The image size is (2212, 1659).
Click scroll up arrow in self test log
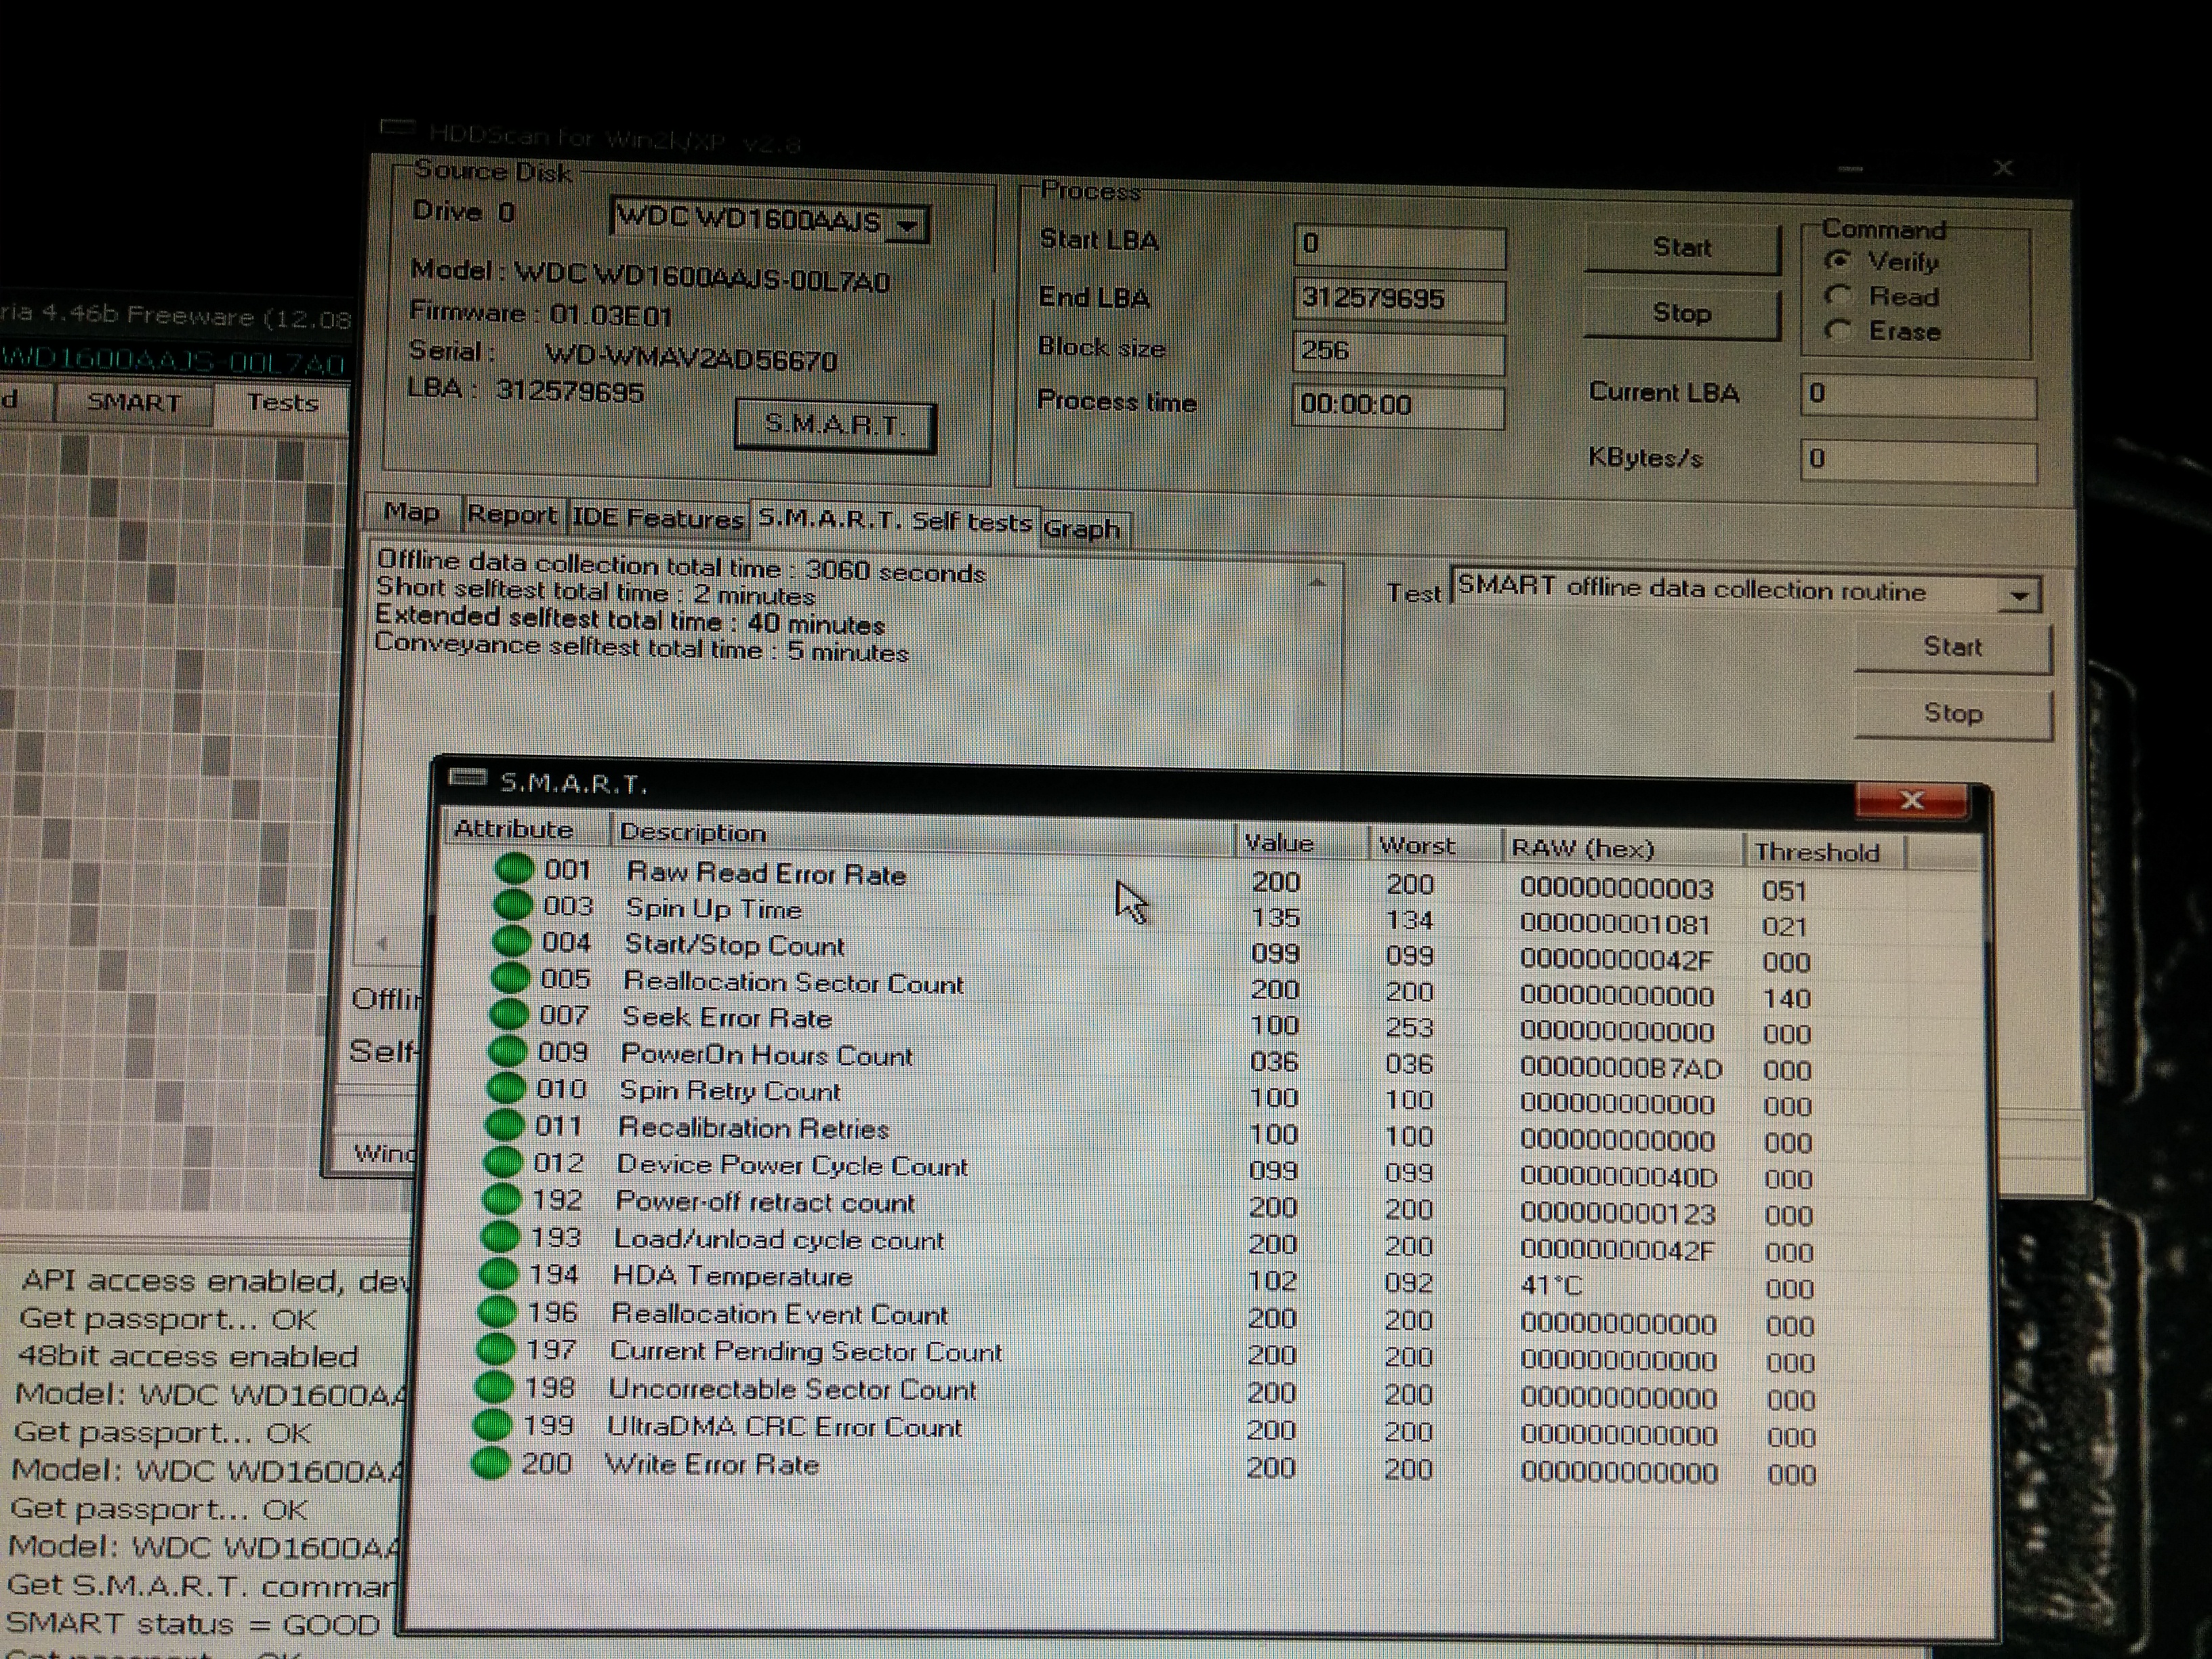click(x=1317, y=583)
